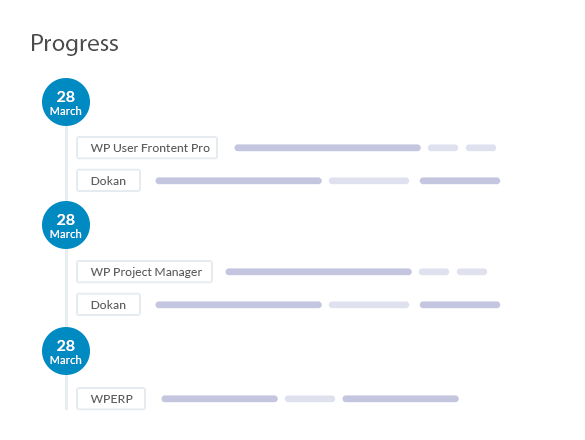This screenshot has width=585, height=440.
Task: Click the long dark bar beside second Dokan
Action: 238,305
